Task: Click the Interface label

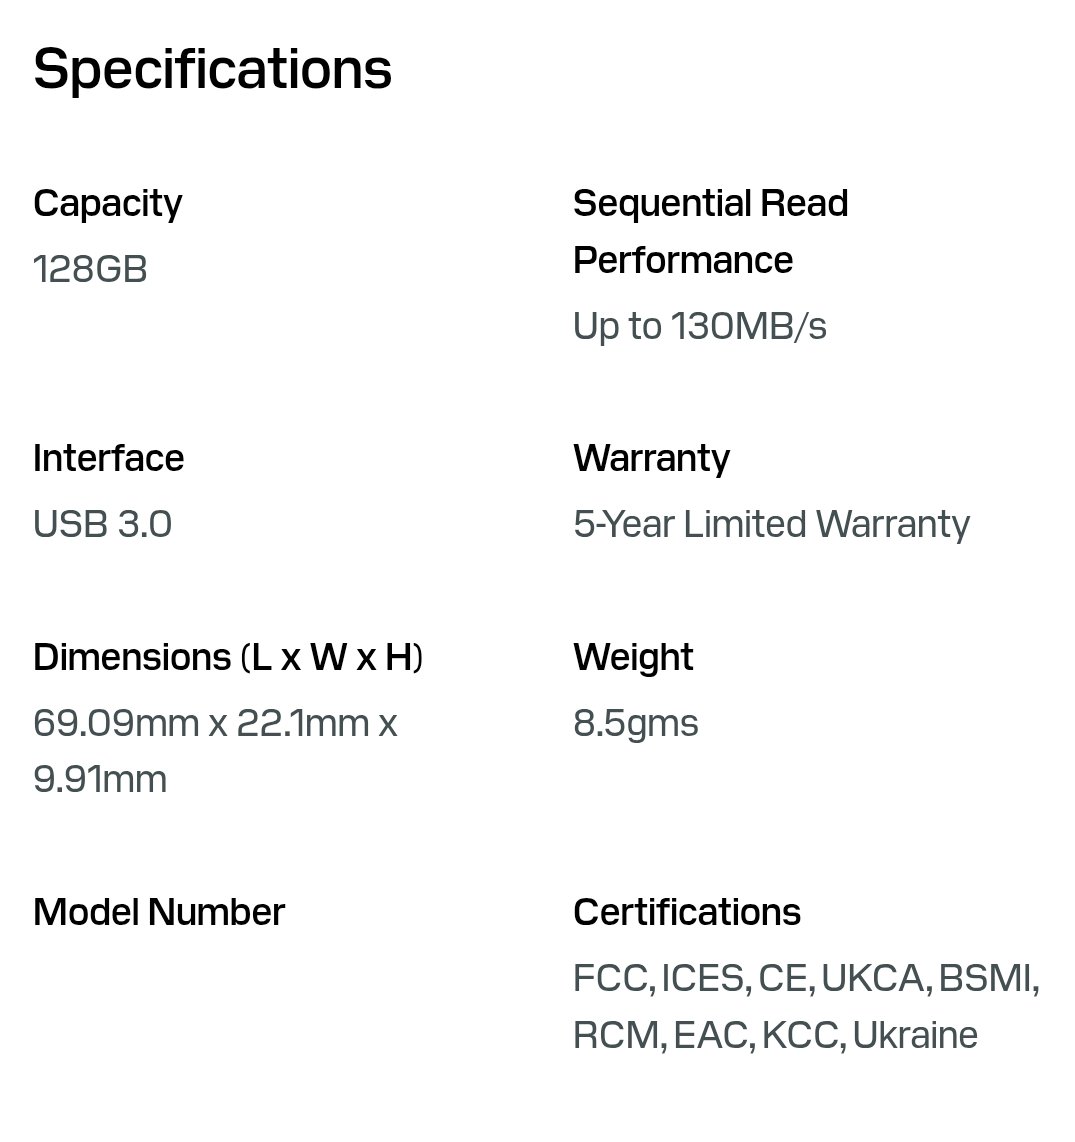Action: click(108, 458)
